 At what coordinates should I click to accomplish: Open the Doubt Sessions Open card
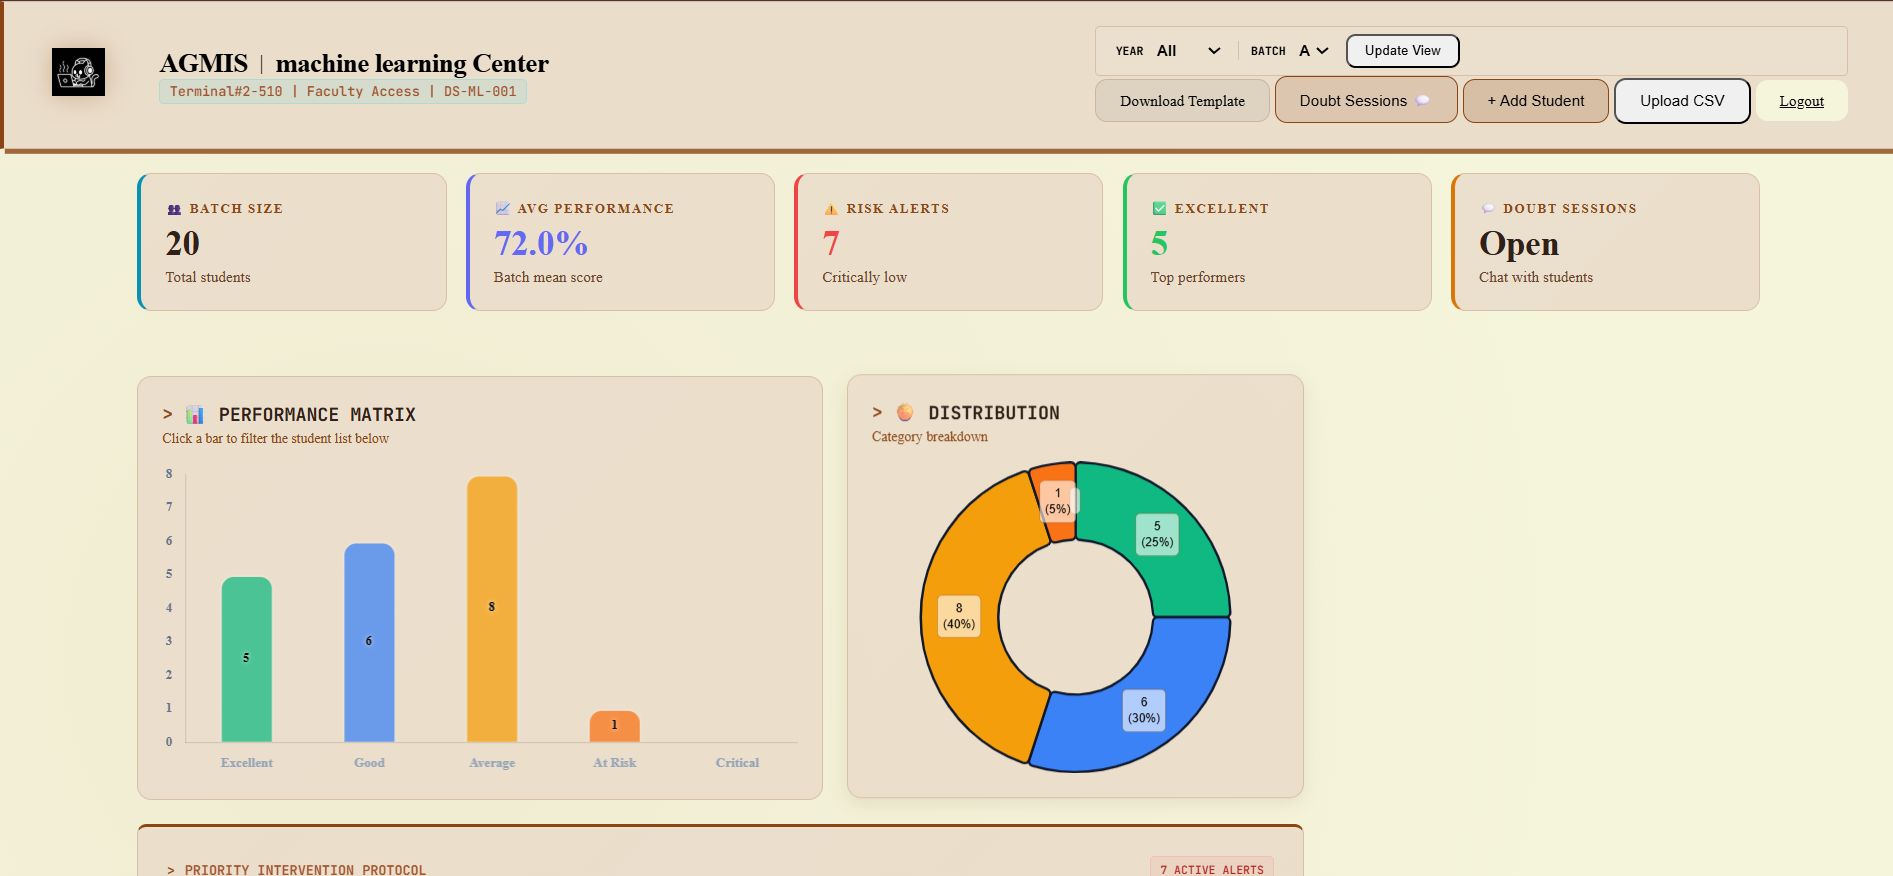tap(1605, 242)
